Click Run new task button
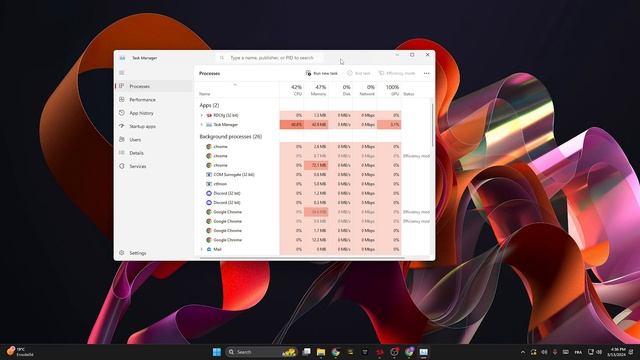Viewport: 640px width, 360px height. [322, 73]
